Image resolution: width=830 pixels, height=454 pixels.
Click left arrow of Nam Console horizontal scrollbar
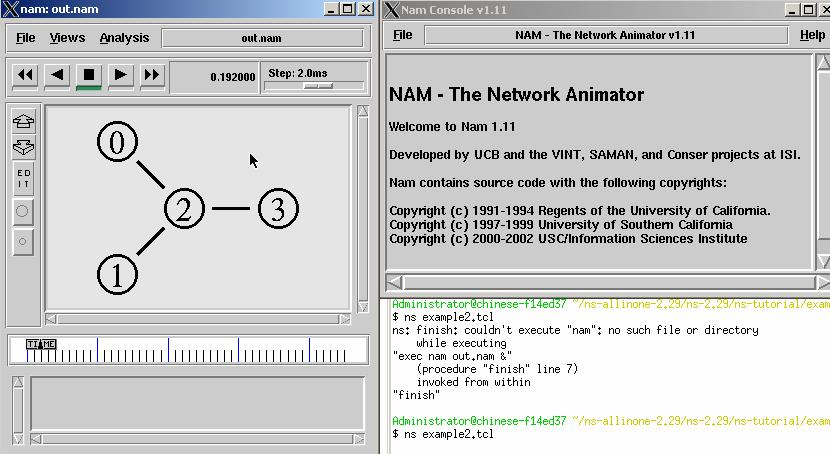pyautogui.click(x=394, y=283)
